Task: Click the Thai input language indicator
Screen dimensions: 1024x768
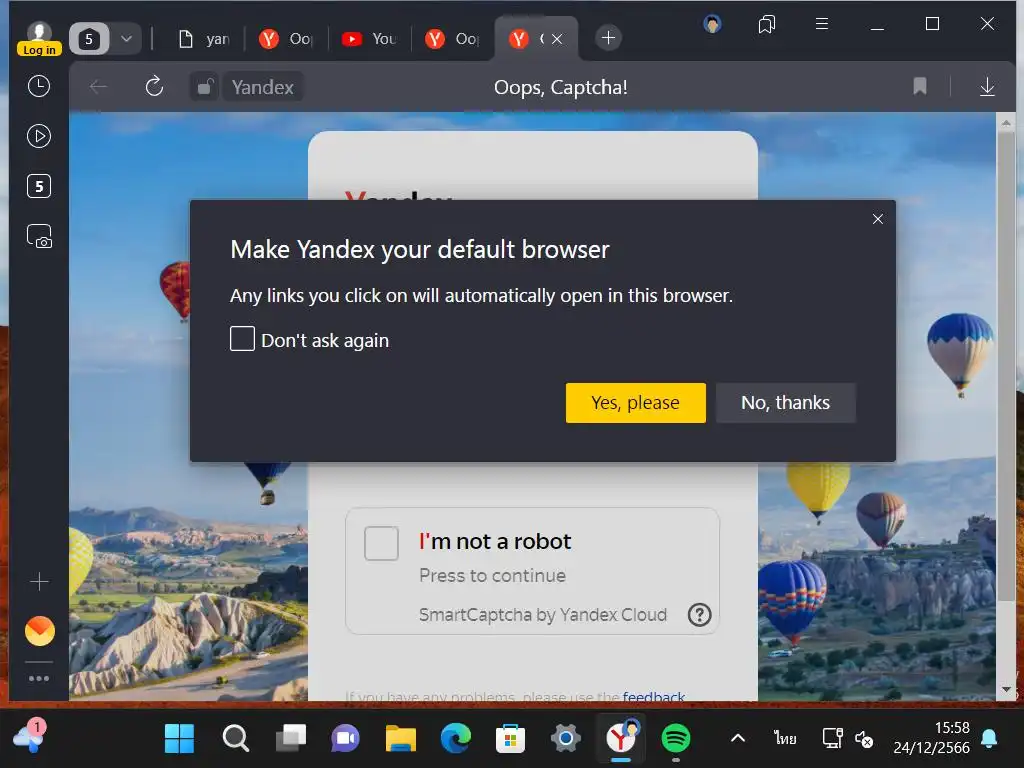Action: coord(785,739)
